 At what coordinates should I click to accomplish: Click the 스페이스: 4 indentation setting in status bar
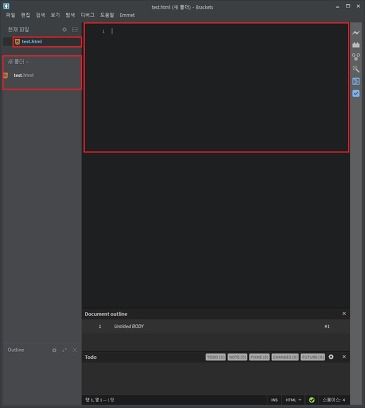pyautogui.click(x=334, y=400)
